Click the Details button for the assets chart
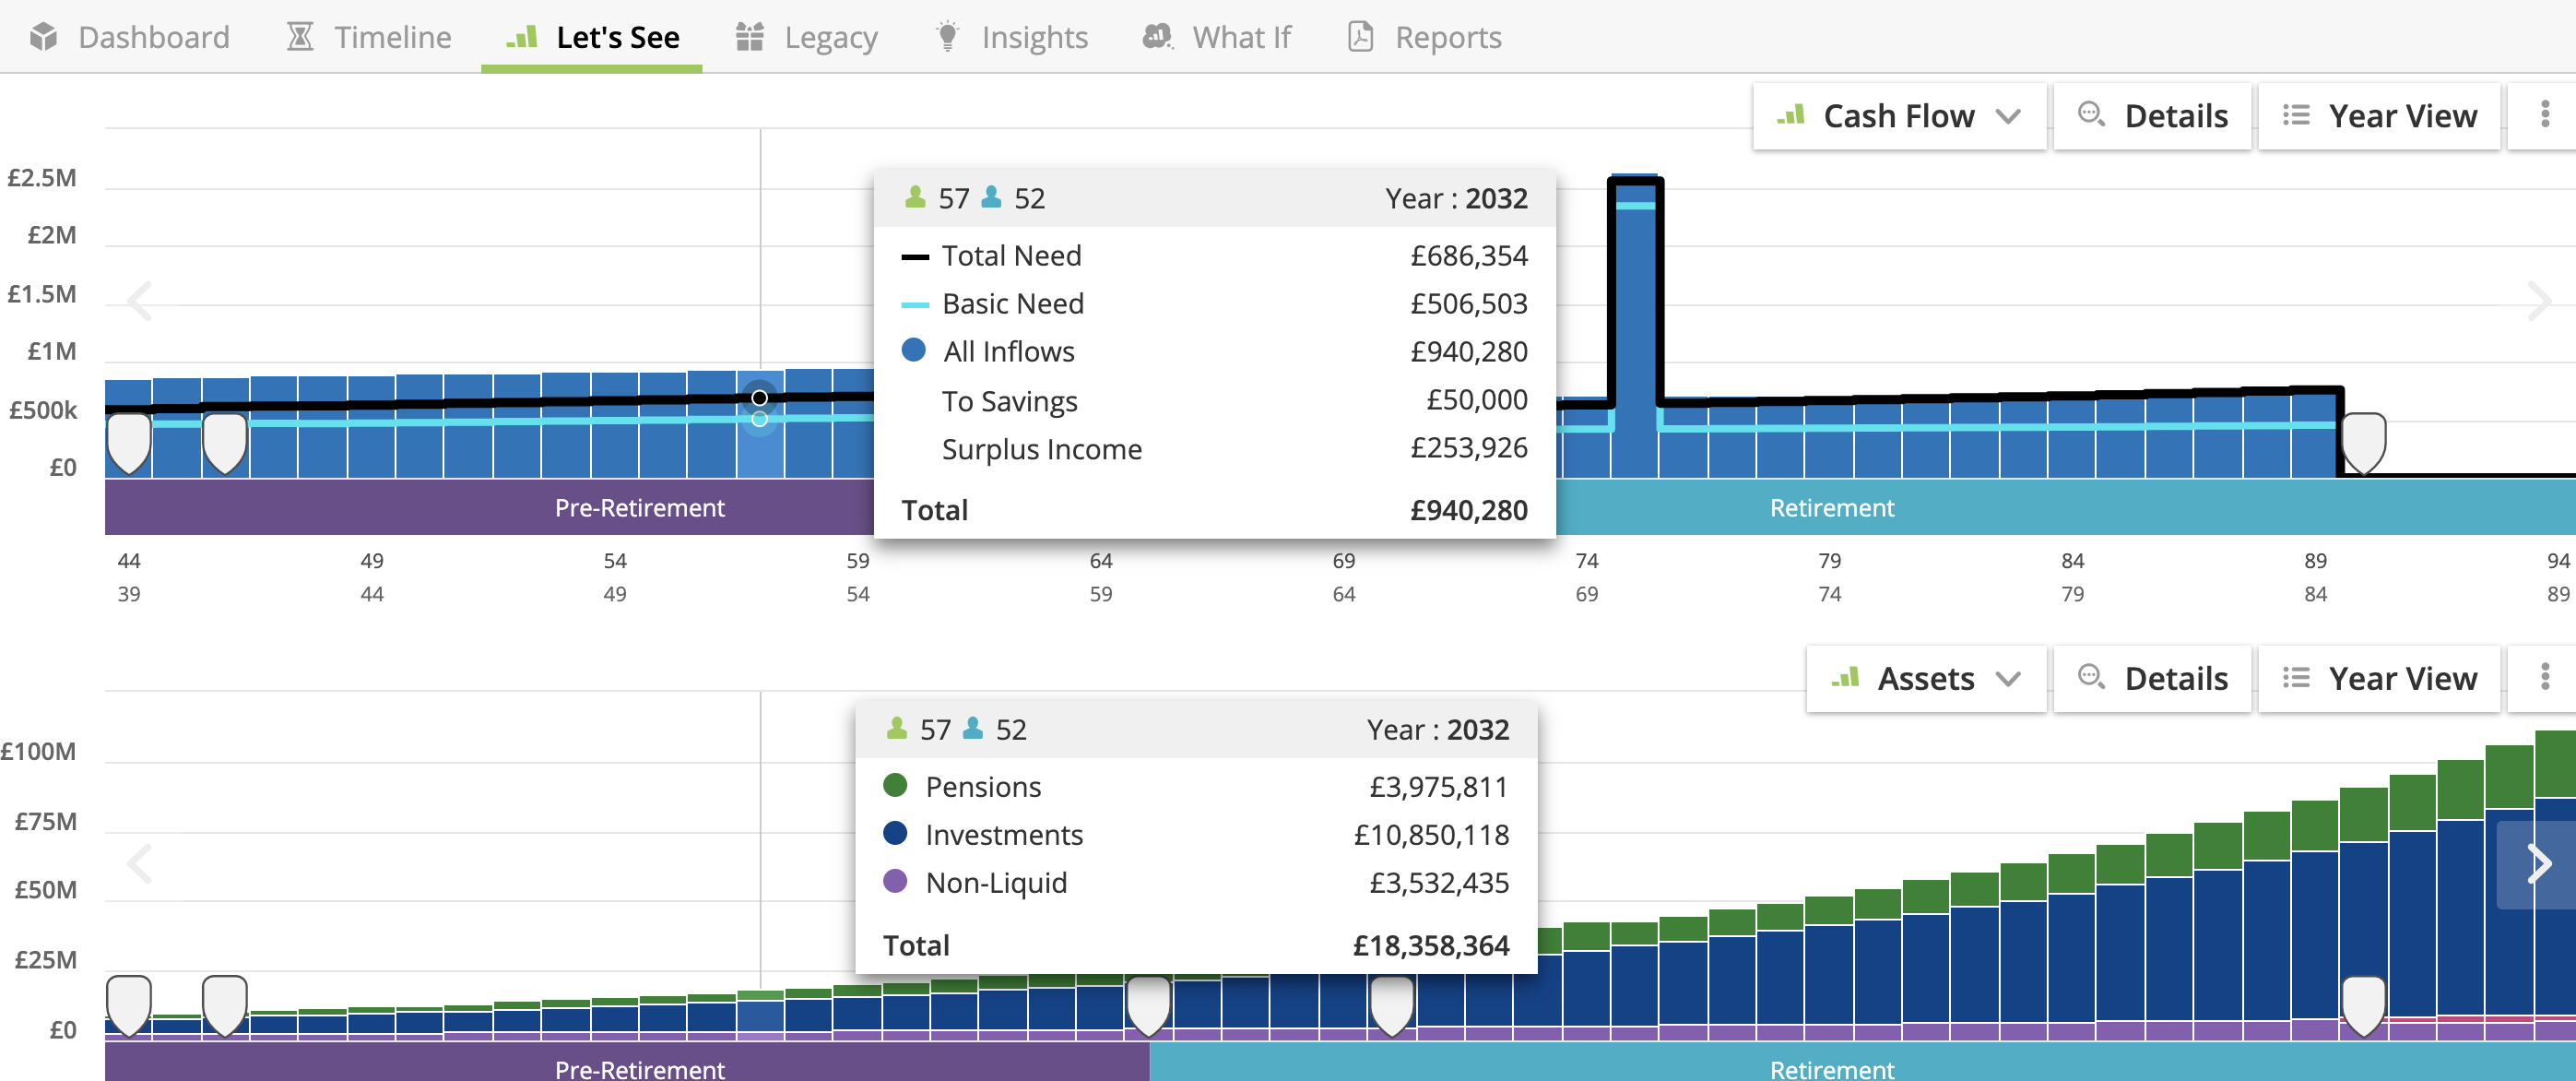 coord(2152,678)
